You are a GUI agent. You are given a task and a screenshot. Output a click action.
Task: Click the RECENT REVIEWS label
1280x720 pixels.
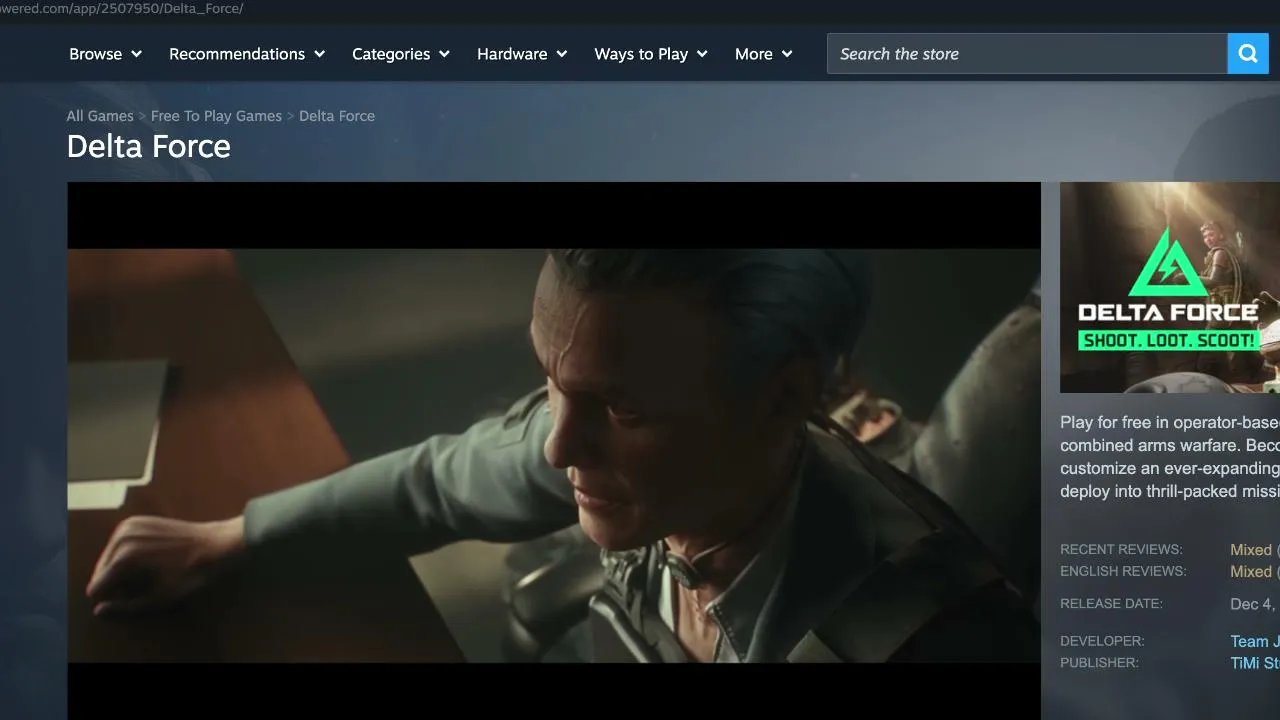pyautogui.click(x=1121, y=549)
